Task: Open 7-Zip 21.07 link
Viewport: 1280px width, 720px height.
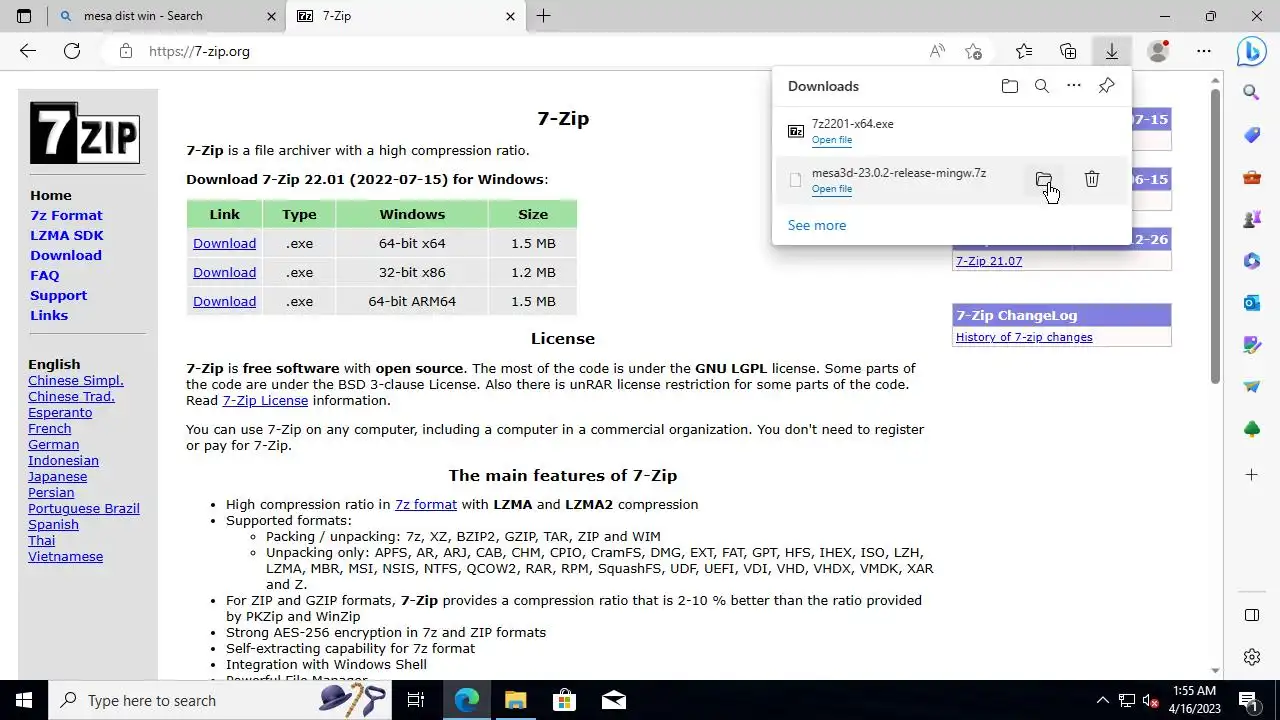Action: [989, 261]
